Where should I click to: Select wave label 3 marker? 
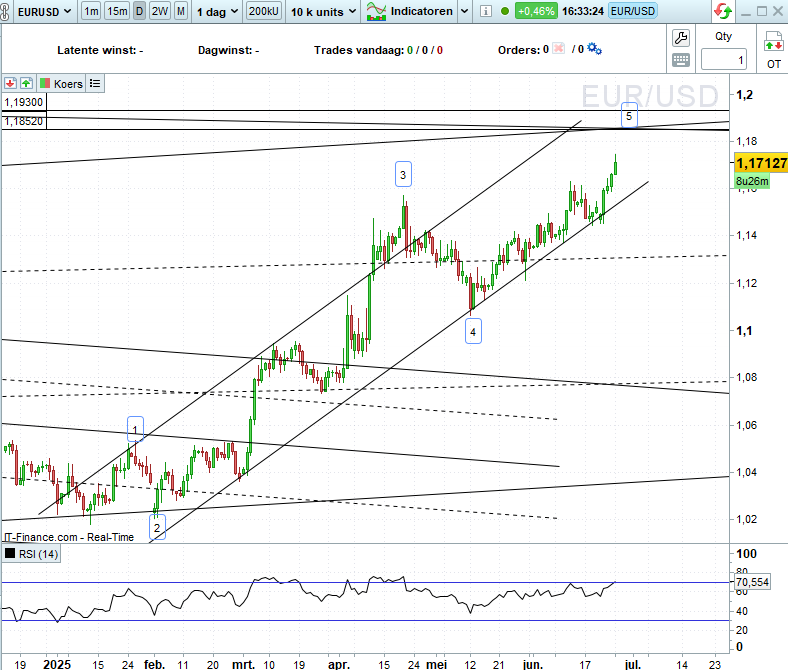[403, 174]
